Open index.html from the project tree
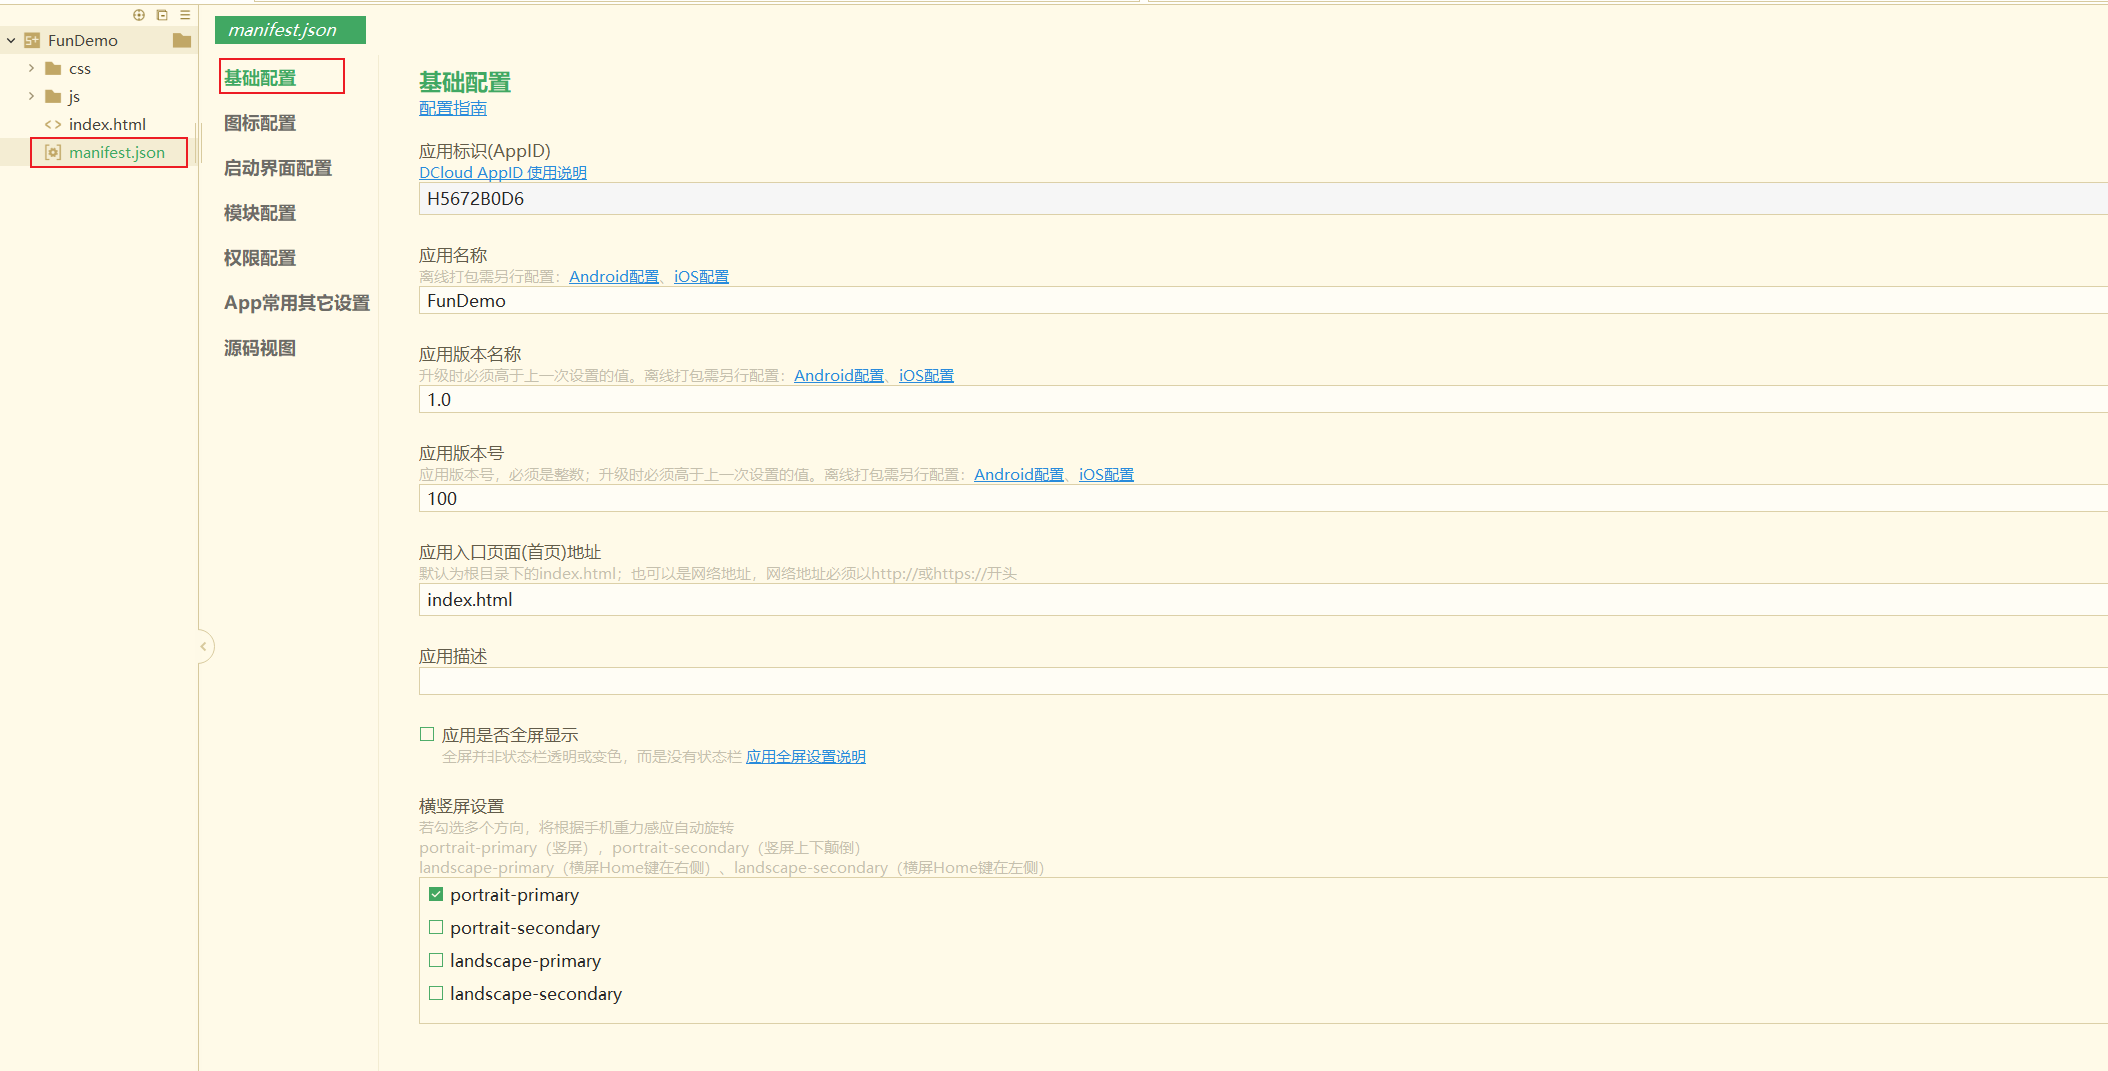 [107, 125]
